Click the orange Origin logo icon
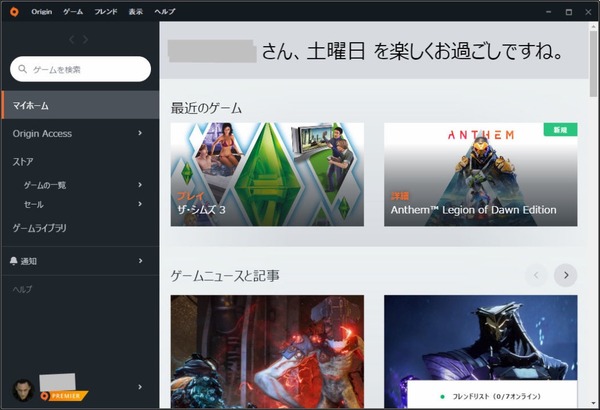 (x=14, y=12)
